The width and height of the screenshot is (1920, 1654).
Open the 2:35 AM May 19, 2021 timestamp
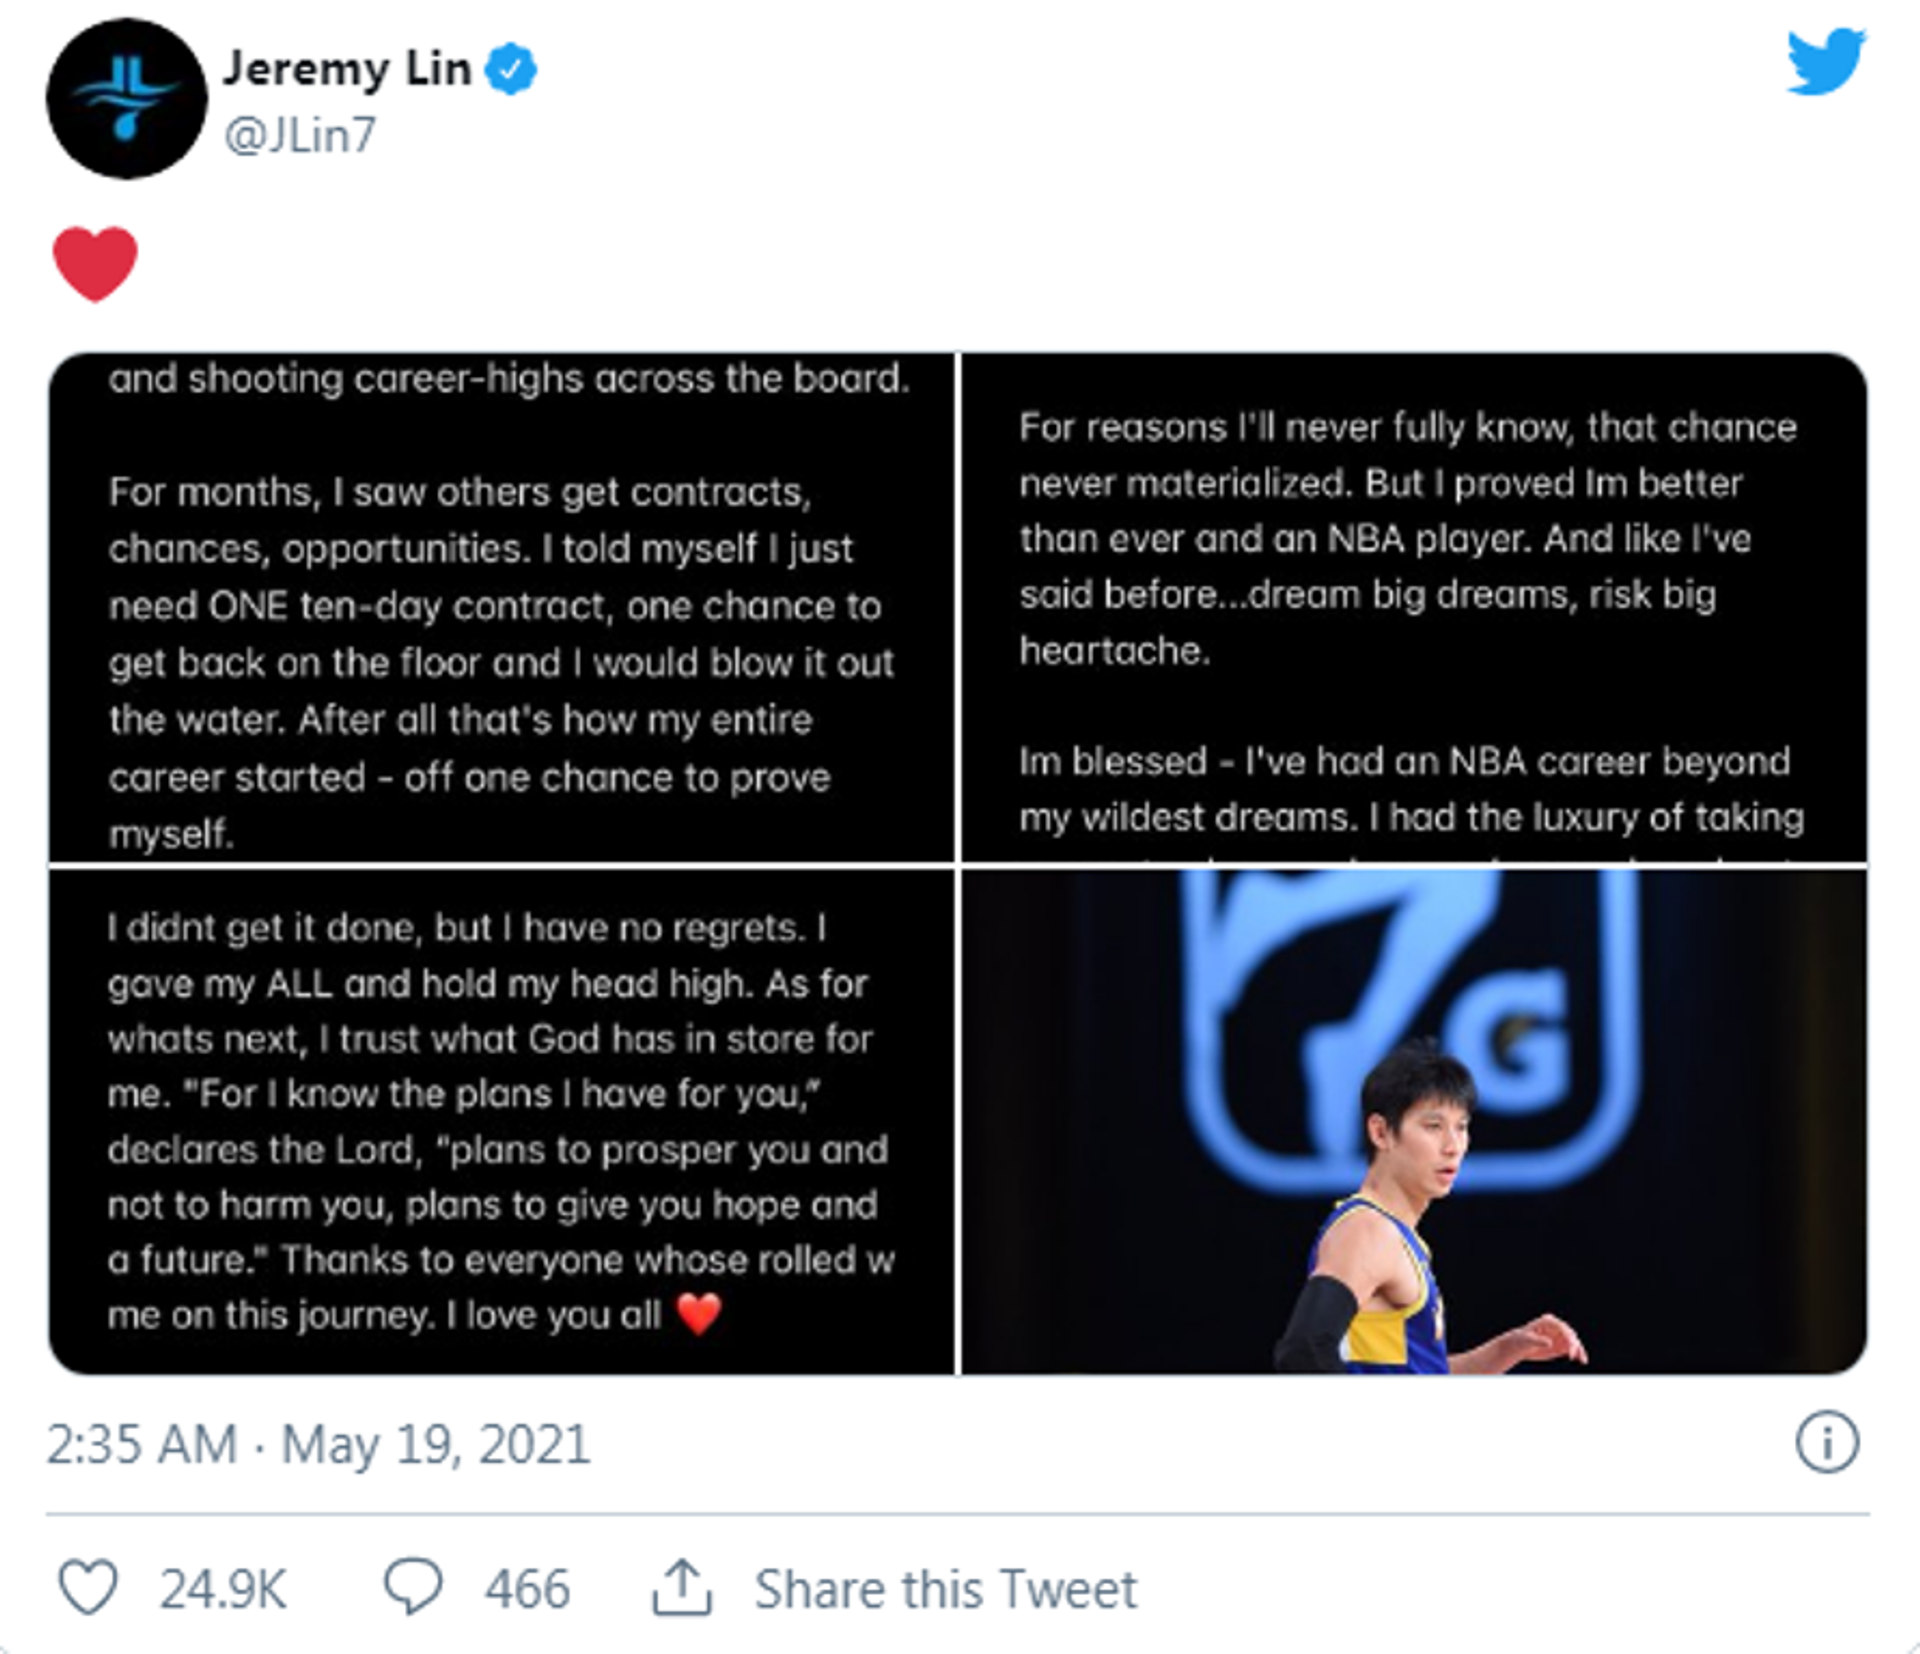point(318,1444)
